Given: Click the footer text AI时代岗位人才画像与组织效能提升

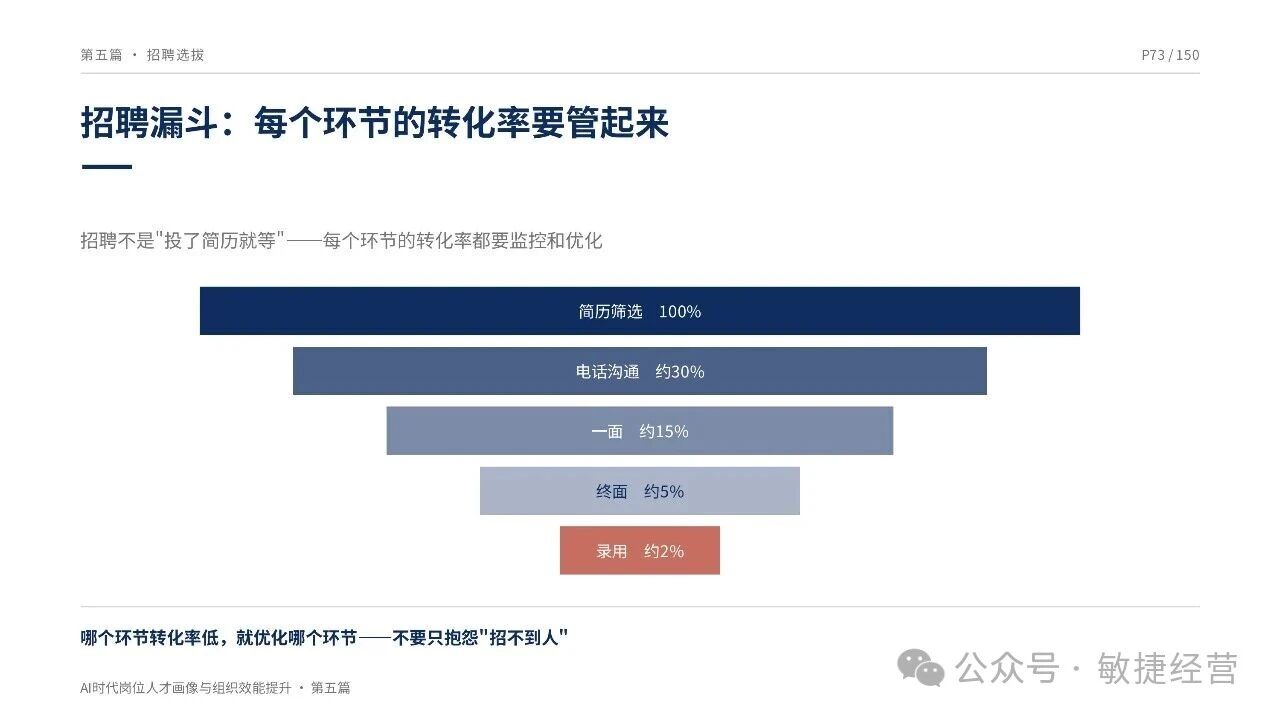Looking at the screenshot, I should click(x=185, y=688).
